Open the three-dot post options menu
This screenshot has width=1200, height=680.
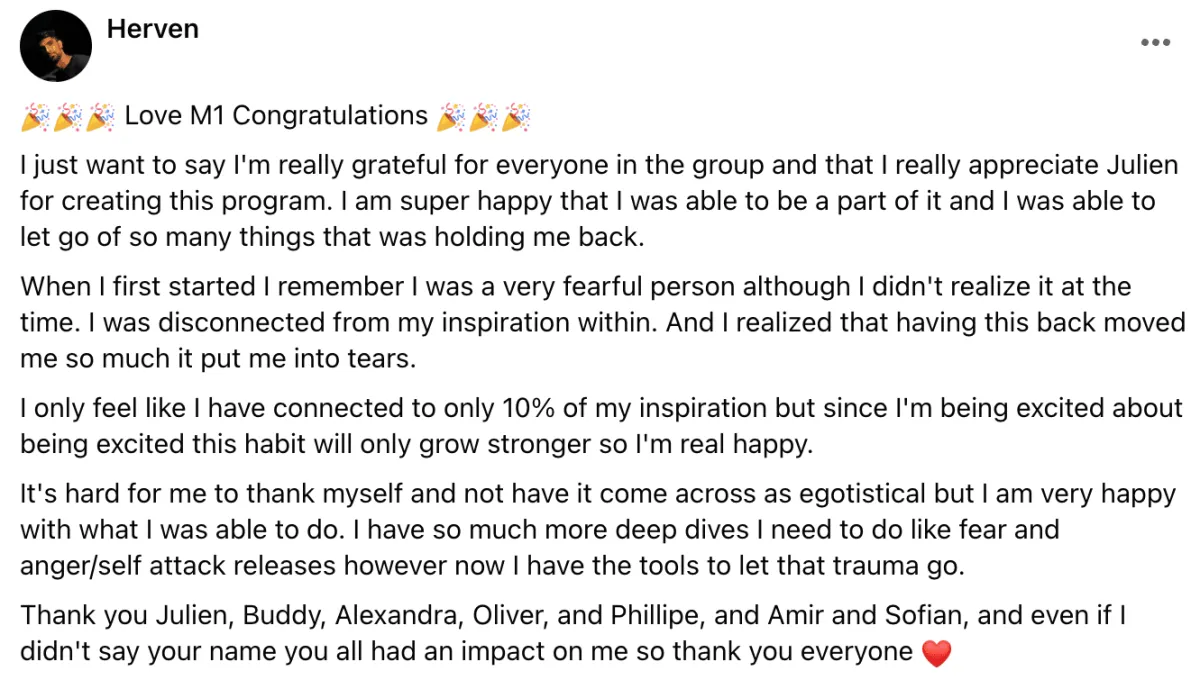tap(1155, 43)
